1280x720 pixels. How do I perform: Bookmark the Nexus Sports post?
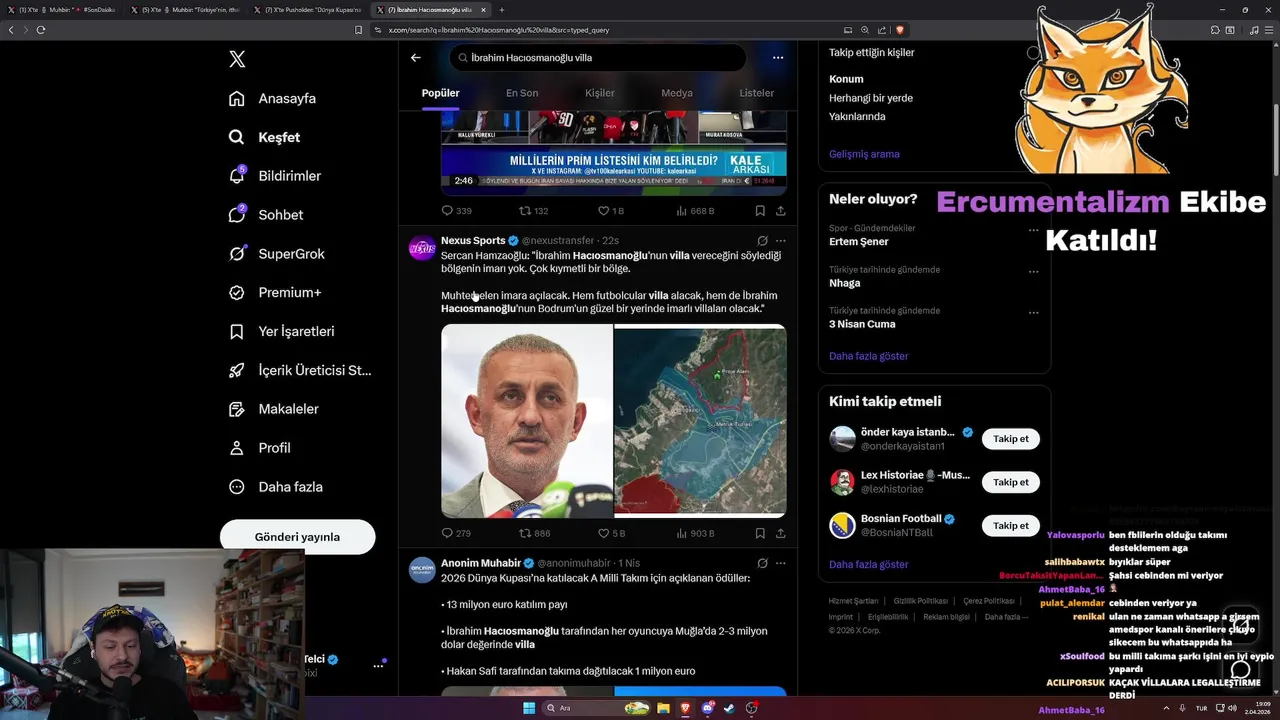760,534
